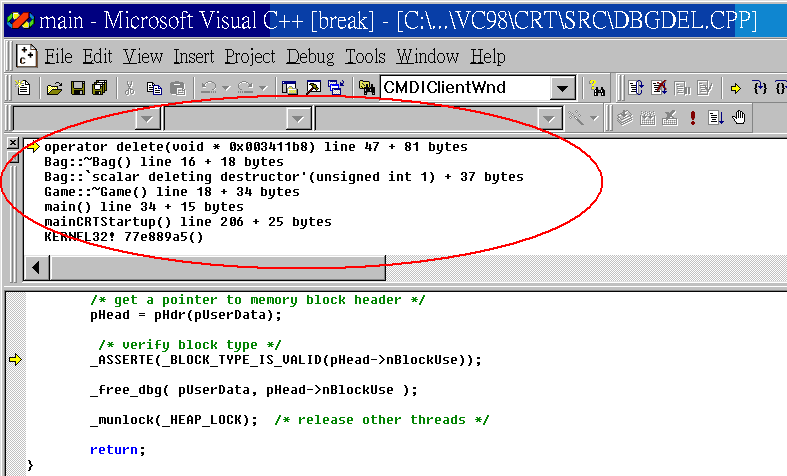Select 'operator delete(void * 0x003411b8)' stack frame
The image size is (787, 476).
[x=256, y=147]
